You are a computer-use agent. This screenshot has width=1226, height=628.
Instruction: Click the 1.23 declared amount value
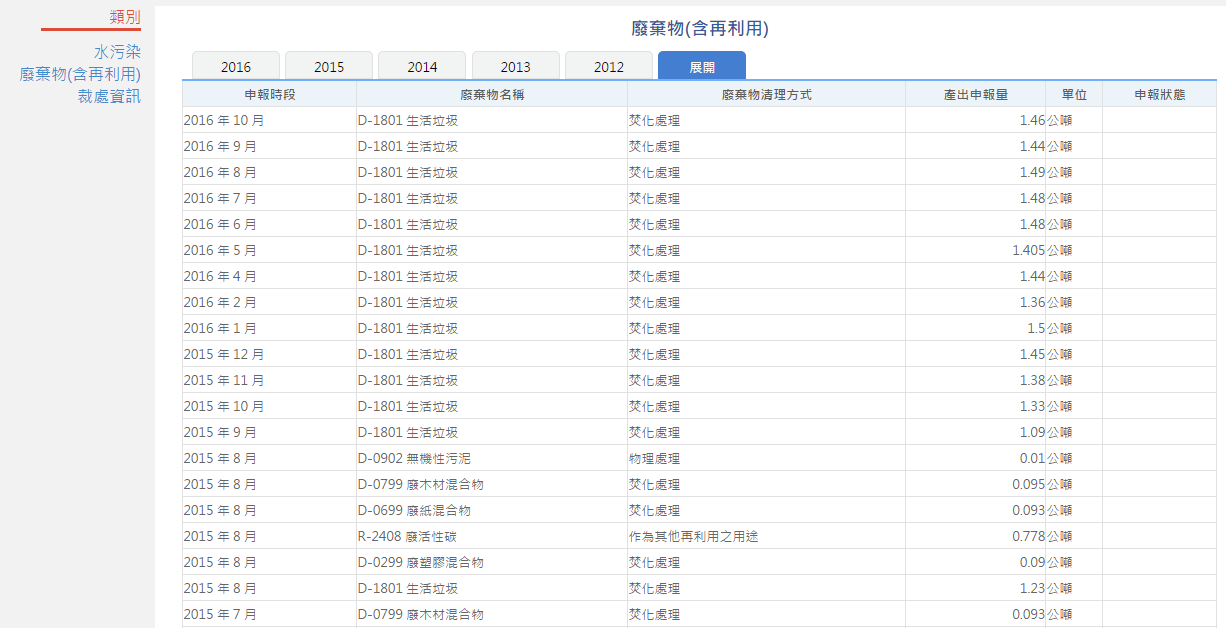tap(1032, 588)
